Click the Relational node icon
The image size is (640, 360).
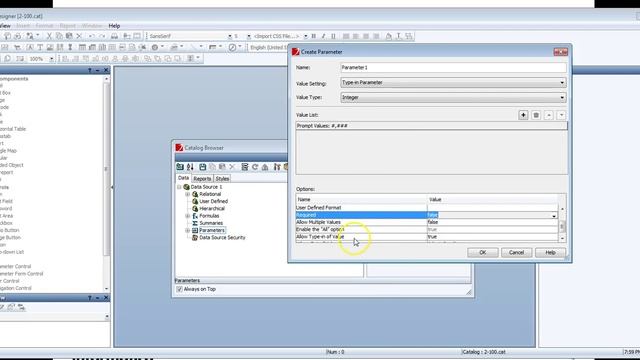pos(195,194)
